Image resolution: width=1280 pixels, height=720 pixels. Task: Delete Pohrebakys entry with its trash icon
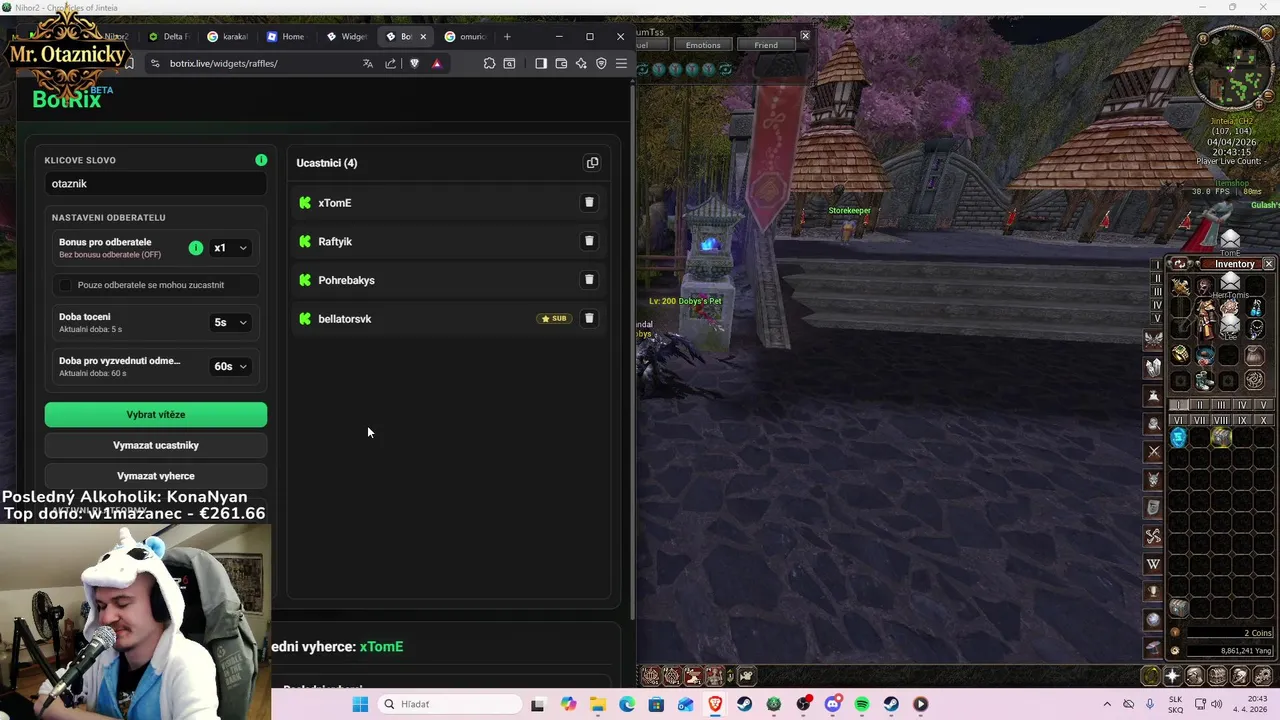(x=589, y=280)
